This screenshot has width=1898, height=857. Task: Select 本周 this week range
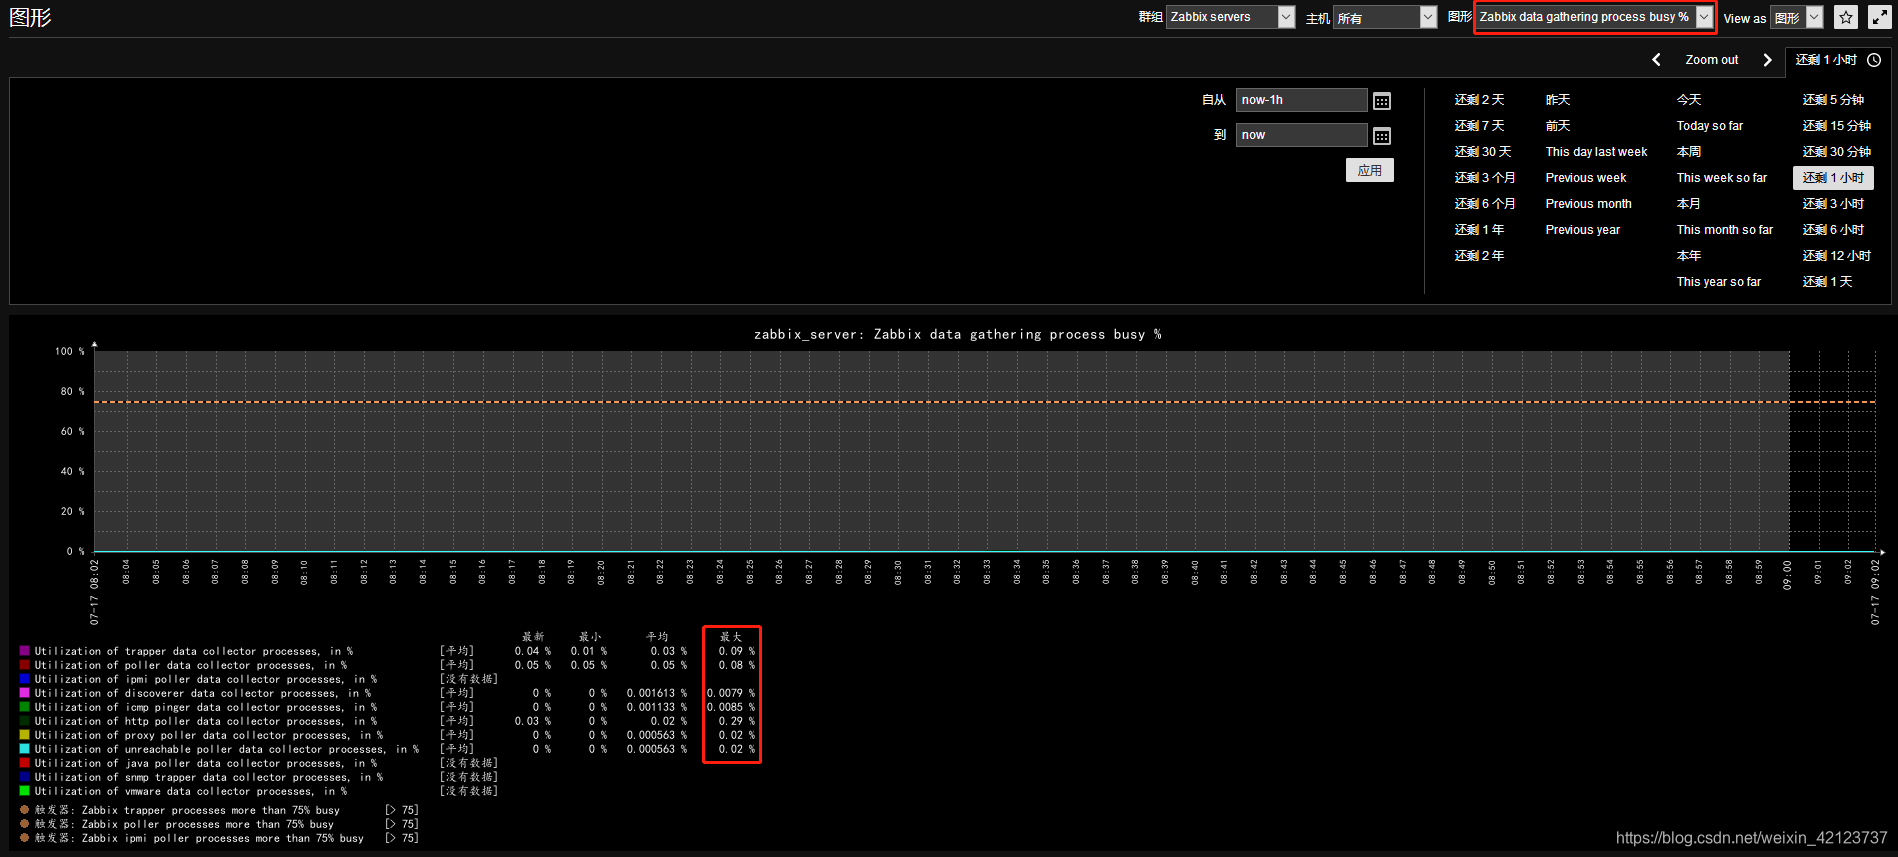point(1689,152)
